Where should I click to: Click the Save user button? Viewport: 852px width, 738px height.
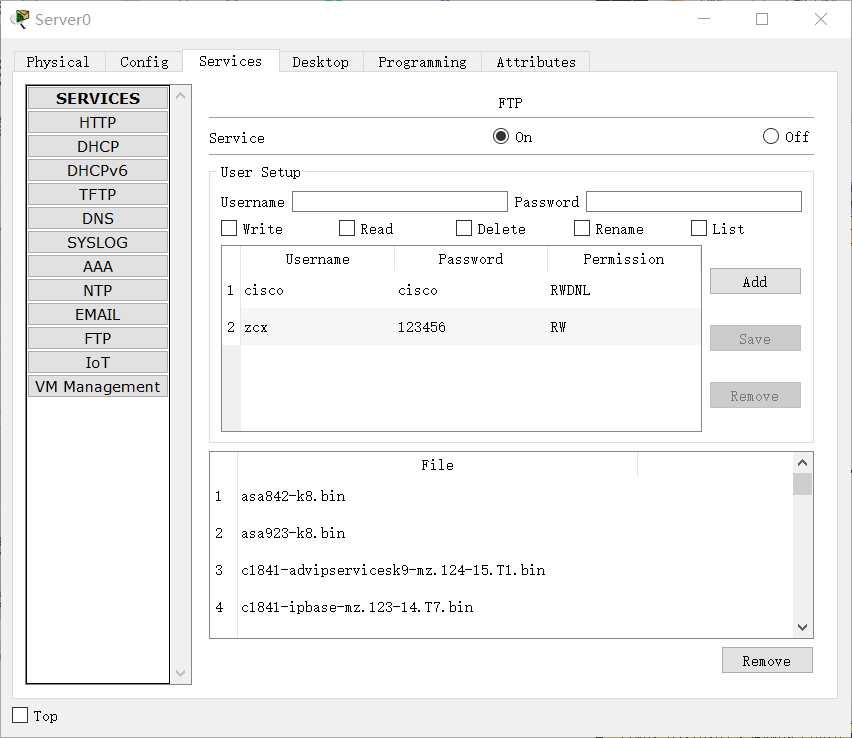755,338
